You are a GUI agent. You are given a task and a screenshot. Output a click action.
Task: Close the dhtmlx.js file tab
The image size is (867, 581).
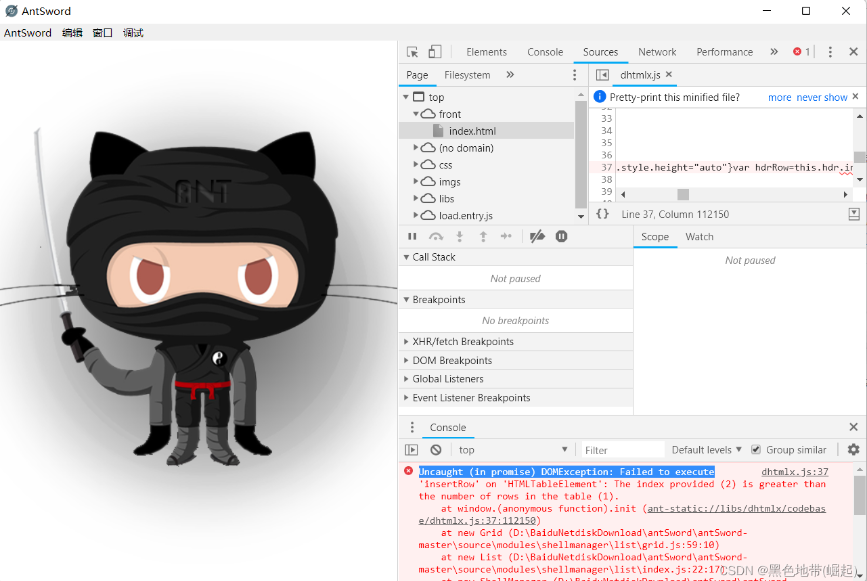(669, 74)
